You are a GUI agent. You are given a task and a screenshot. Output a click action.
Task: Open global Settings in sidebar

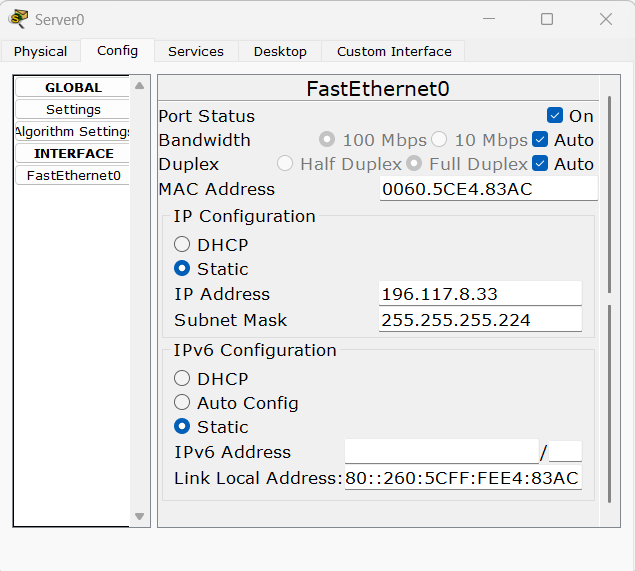coord(73,109)
